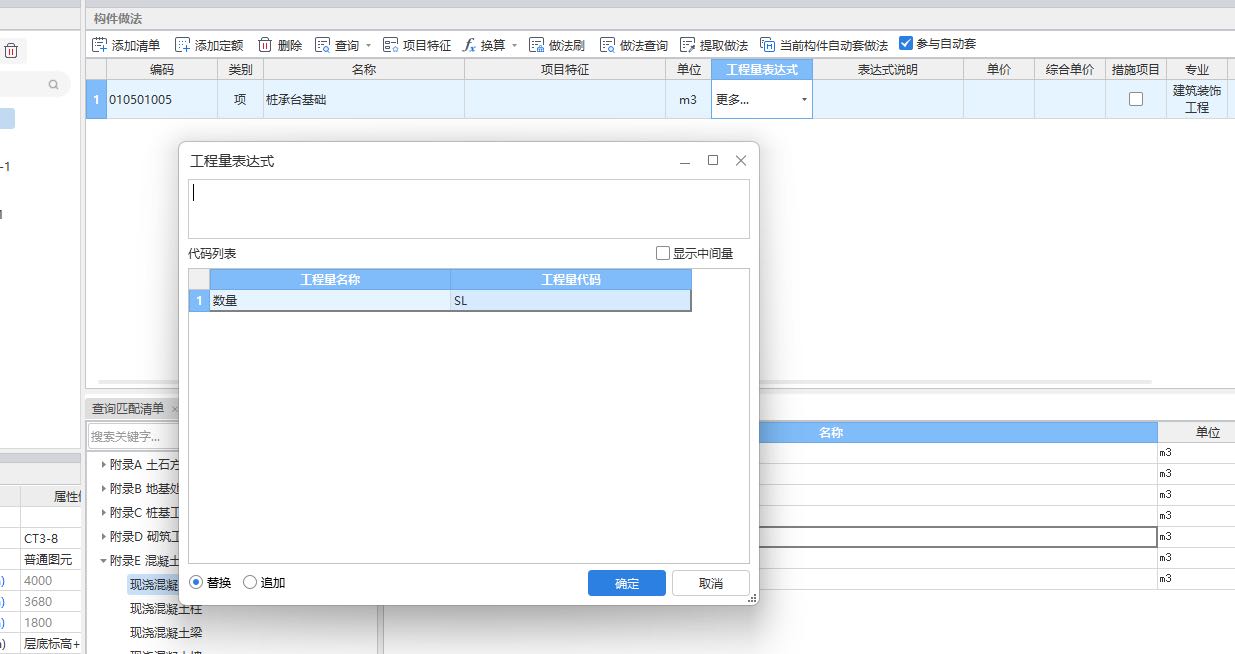The image size is (1235, 654).
Task: Click the 建筑装饰工程 cell
Action: pyautogui.click(x=1197, y=99)
